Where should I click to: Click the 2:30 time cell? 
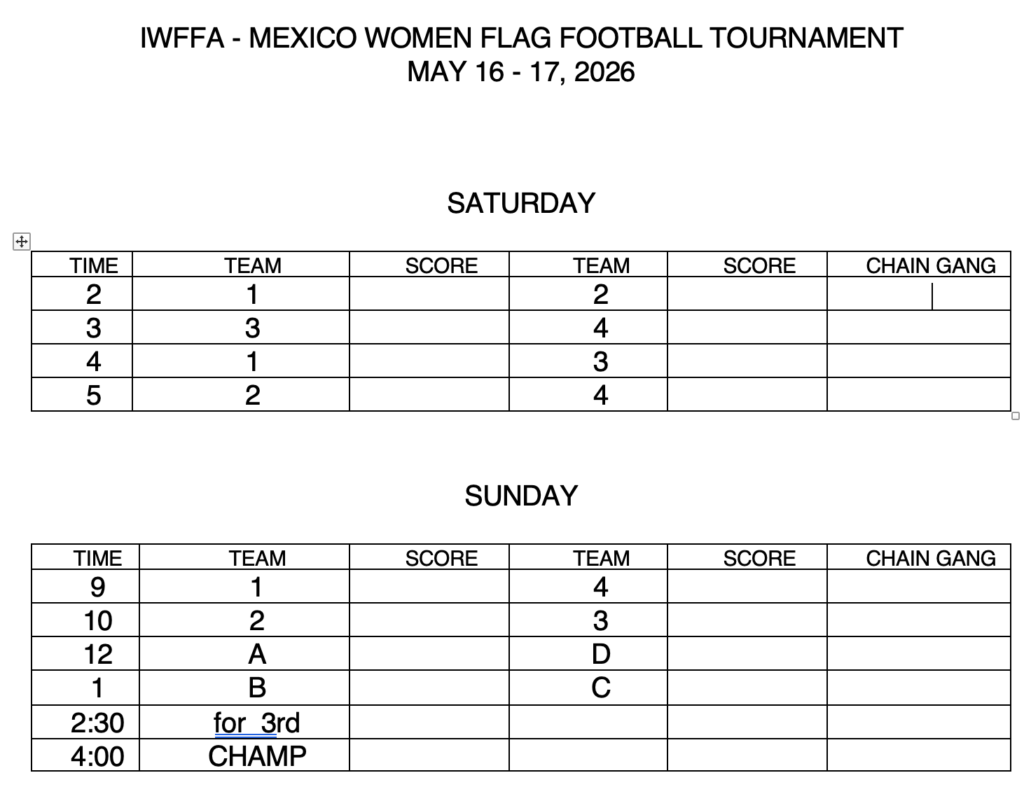tap(86, 722)
